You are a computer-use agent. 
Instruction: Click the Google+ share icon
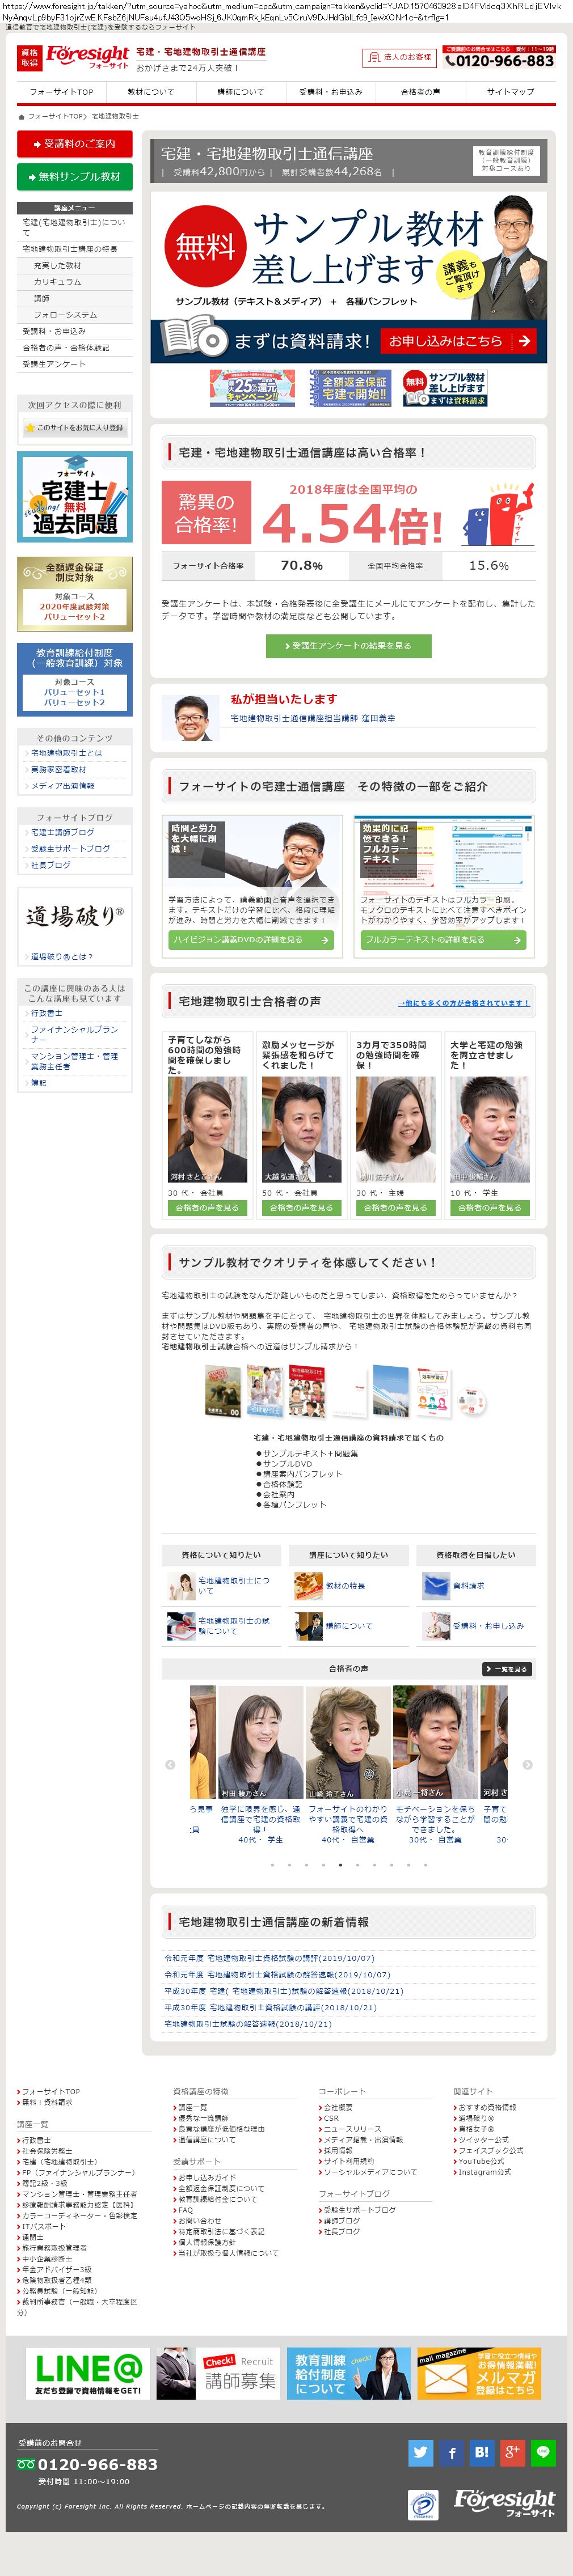click(x=512, y=2451)
